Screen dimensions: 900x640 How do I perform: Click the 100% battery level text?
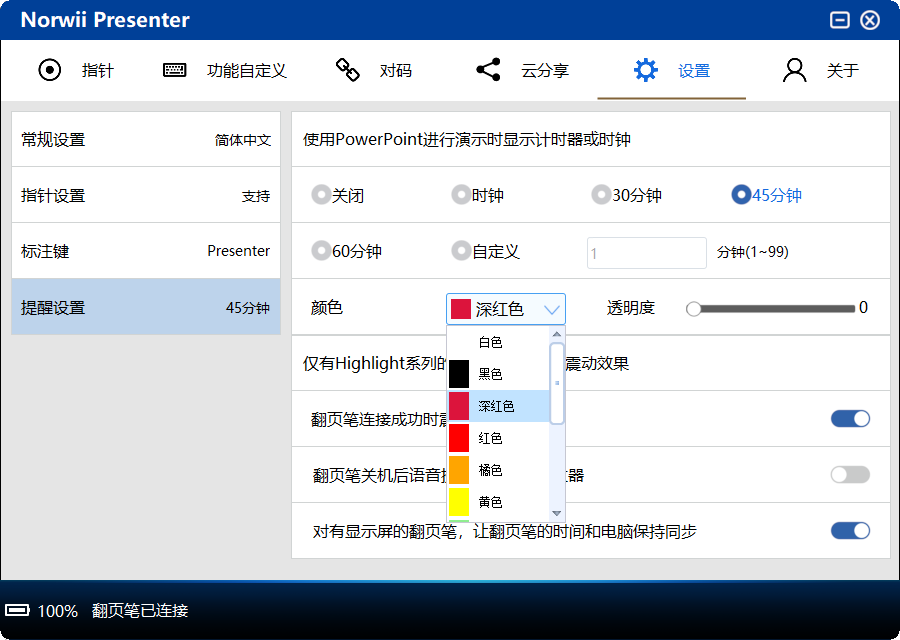point(57,611)
